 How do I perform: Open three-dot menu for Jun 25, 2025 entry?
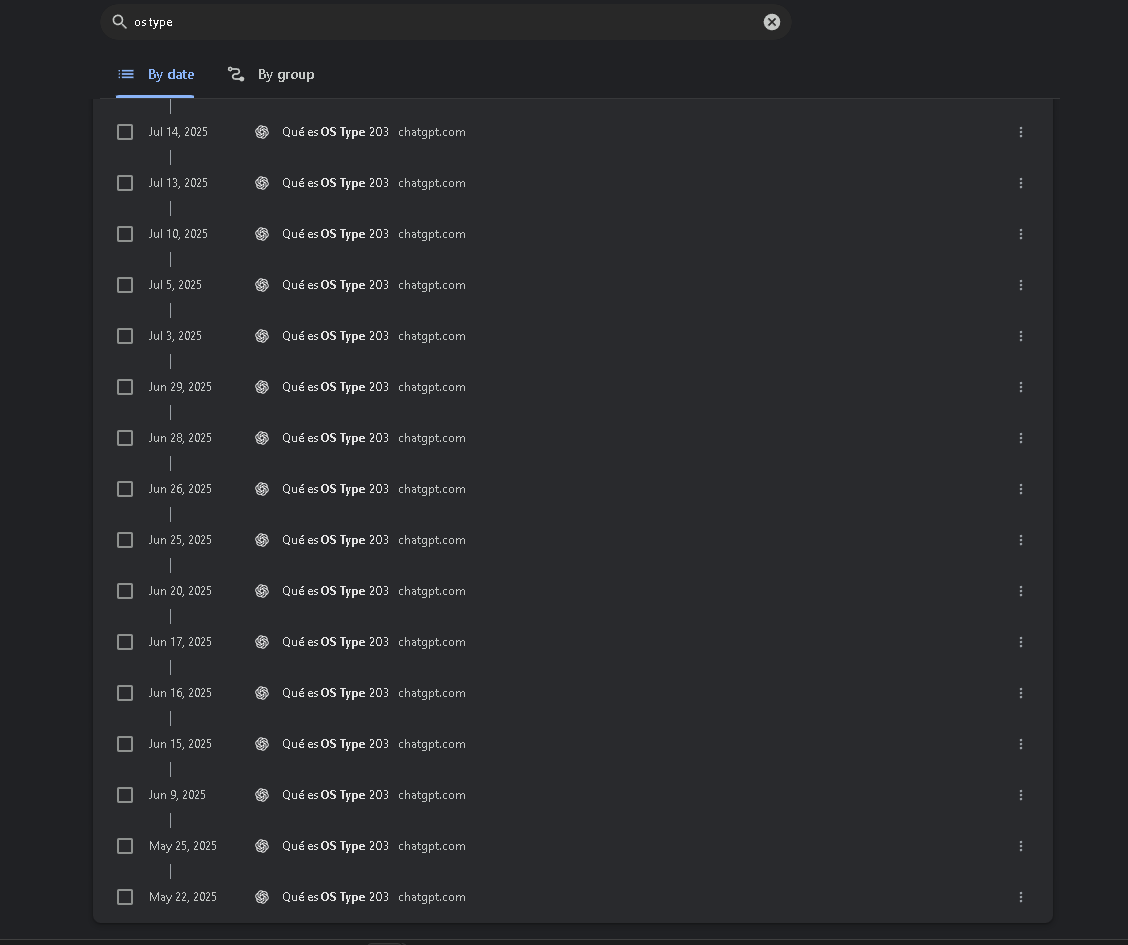1021,540
